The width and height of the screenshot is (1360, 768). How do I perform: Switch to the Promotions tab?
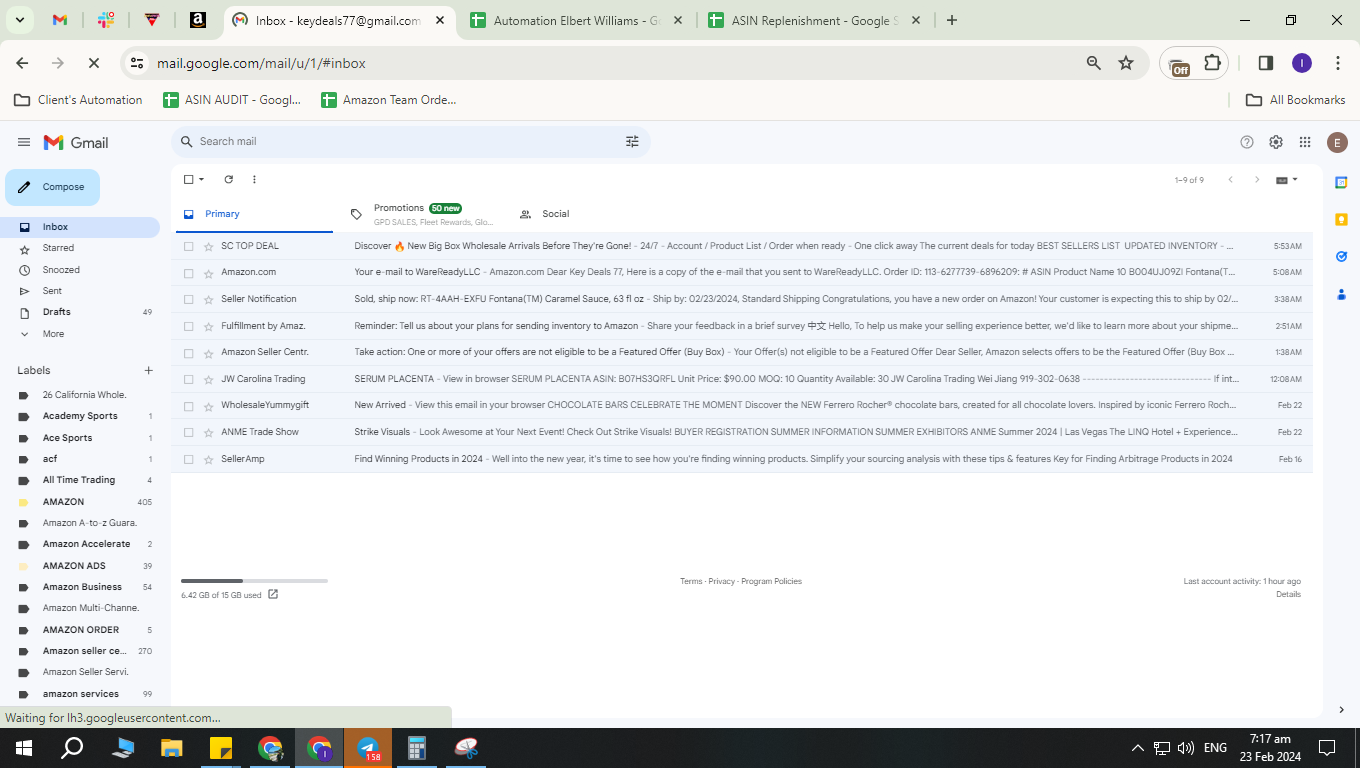coord(421,214)
